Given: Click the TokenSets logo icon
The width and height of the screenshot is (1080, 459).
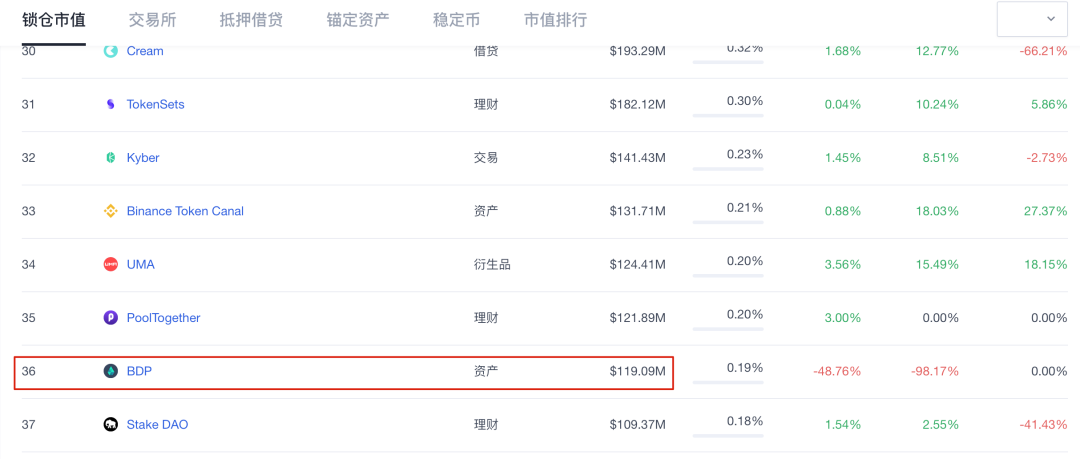Looking at the screenshot, I should [111, 104].
